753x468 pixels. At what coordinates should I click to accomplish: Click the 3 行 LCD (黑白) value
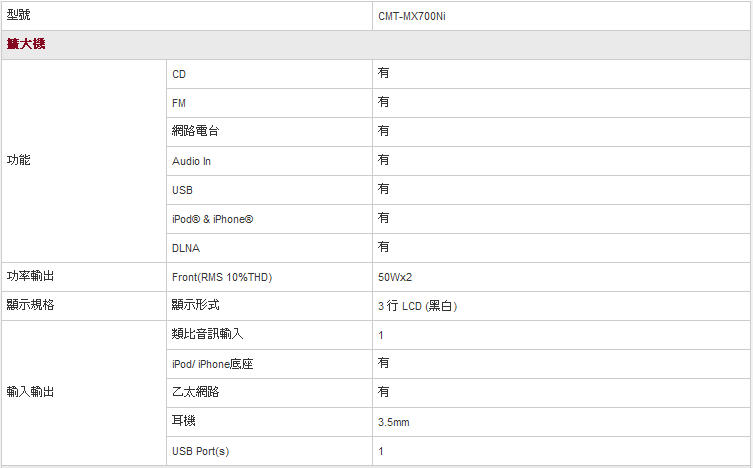(417, 306)
